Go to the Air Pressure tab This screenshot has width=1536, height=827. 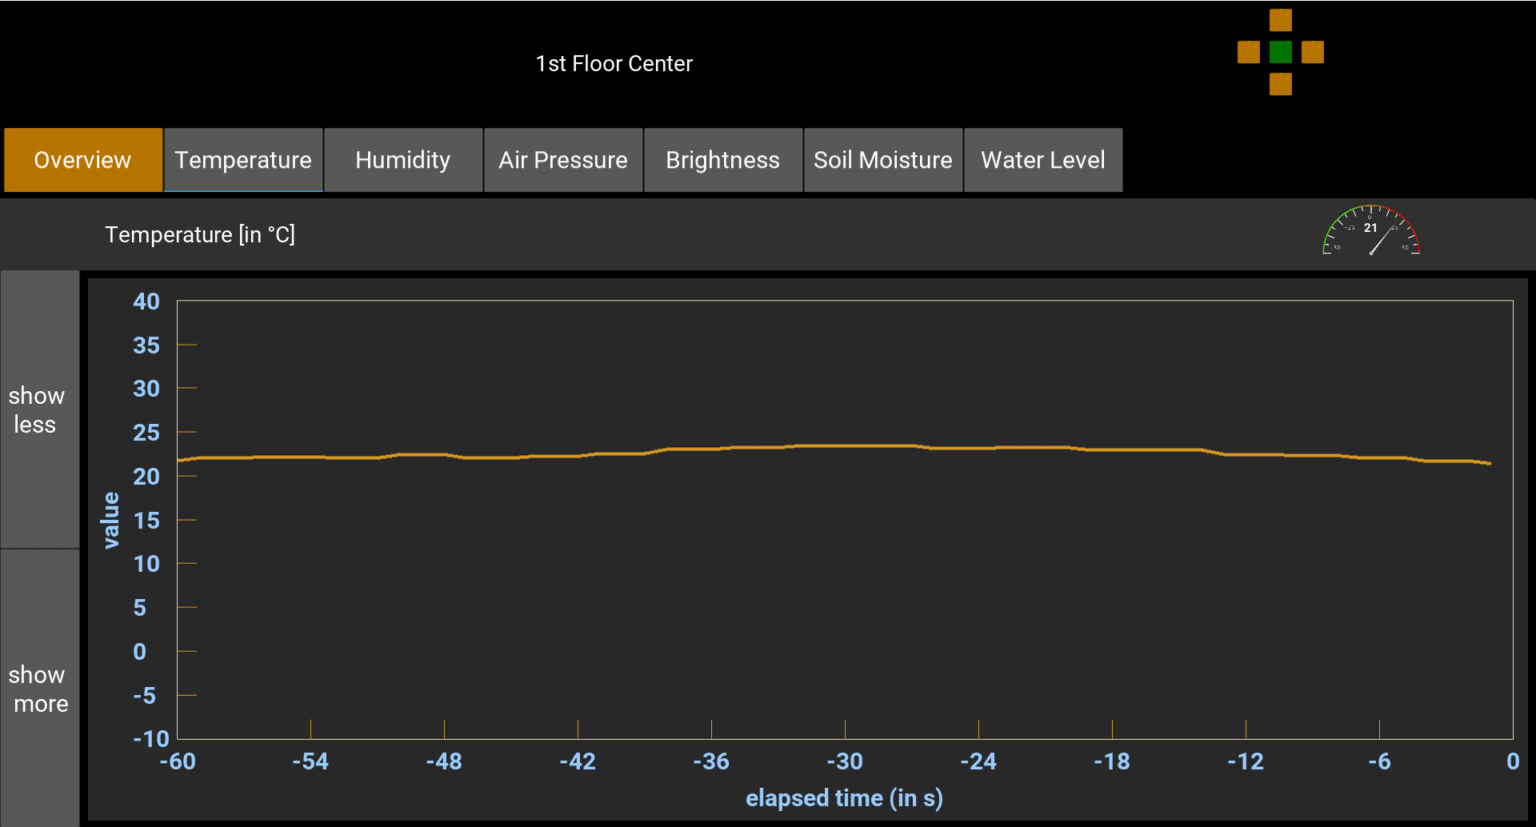(563, 160)
